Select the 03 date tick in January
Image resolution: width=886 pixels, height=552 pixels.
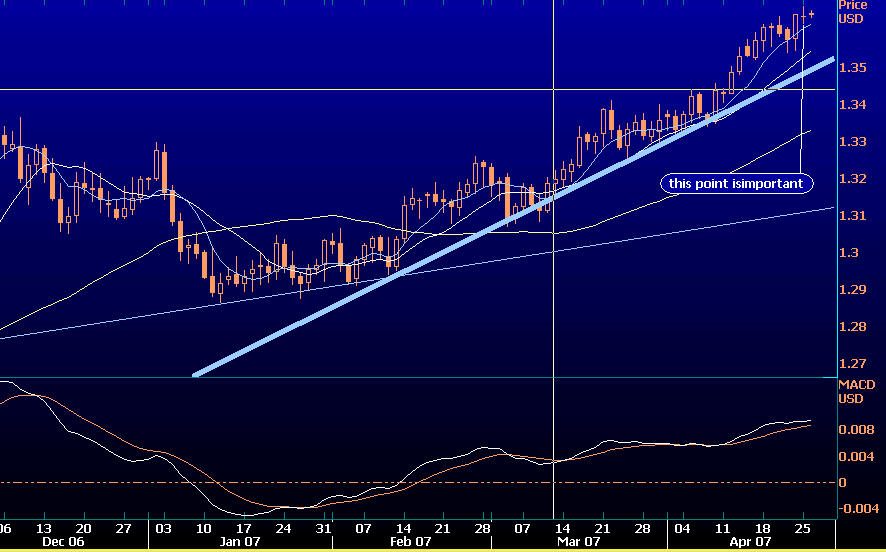coord(163,528)
